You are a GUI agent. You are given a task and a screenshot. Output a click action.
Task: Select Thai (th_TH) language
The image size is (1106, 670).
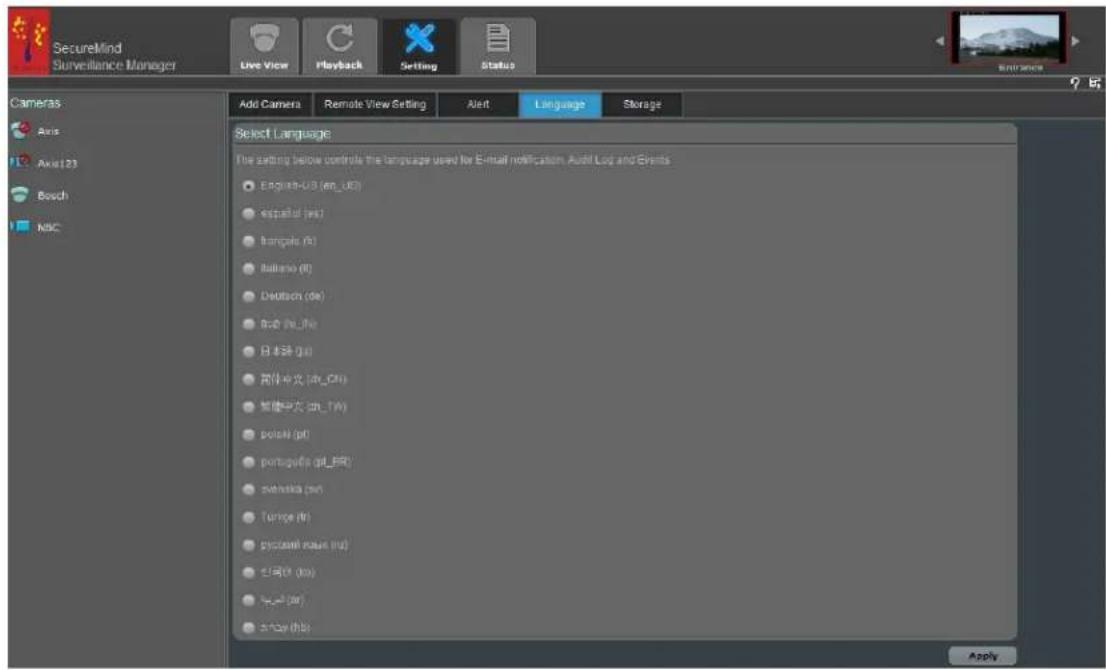coord(248,324)
